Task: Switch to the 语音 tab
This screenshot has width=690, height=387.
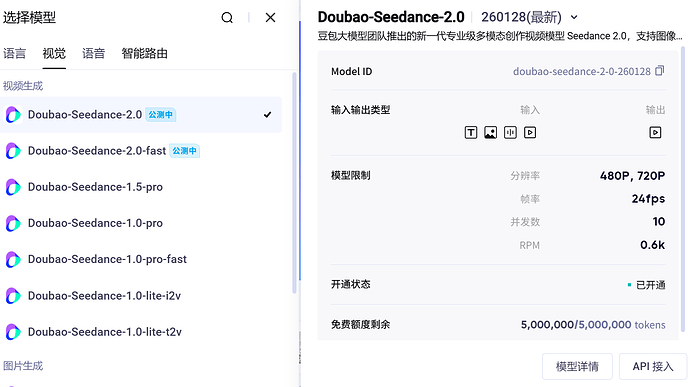Action: tap(94, 54)
